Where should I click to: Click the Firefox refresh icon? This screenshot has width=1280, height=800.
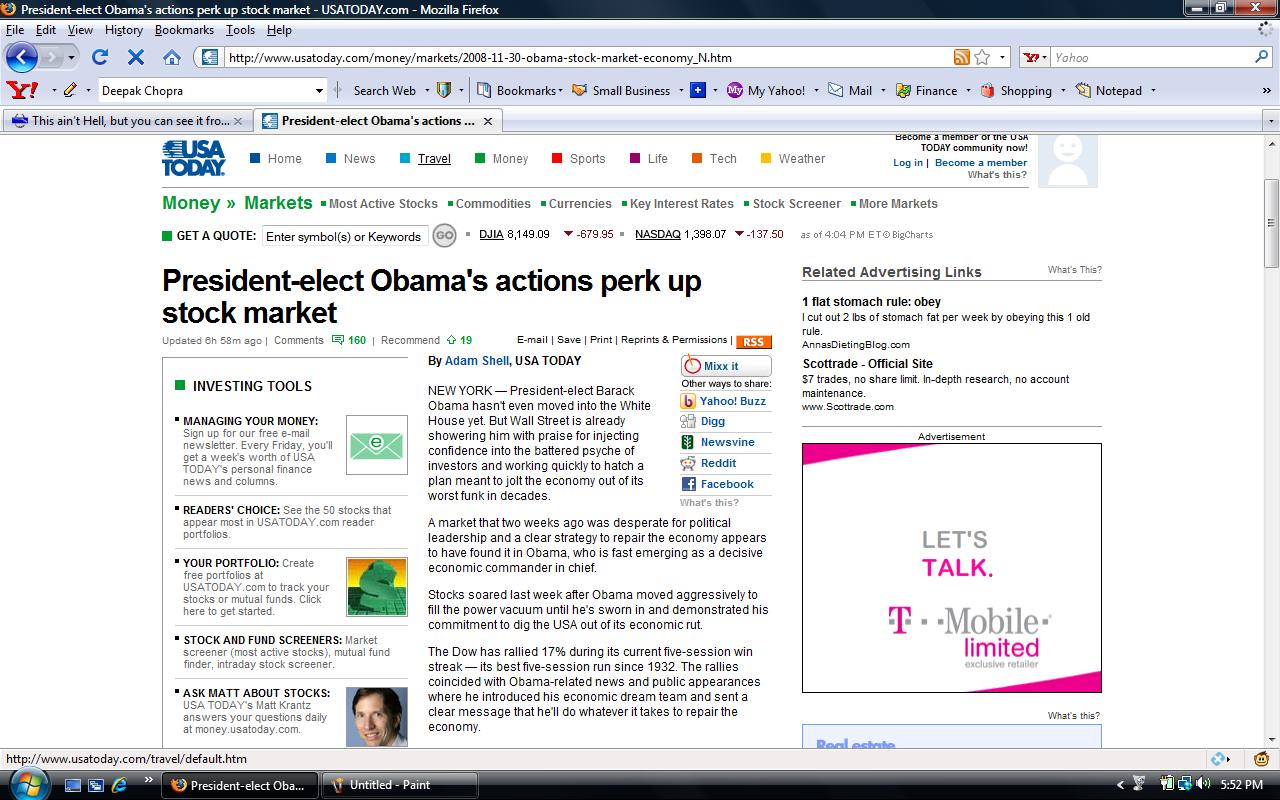98,57
